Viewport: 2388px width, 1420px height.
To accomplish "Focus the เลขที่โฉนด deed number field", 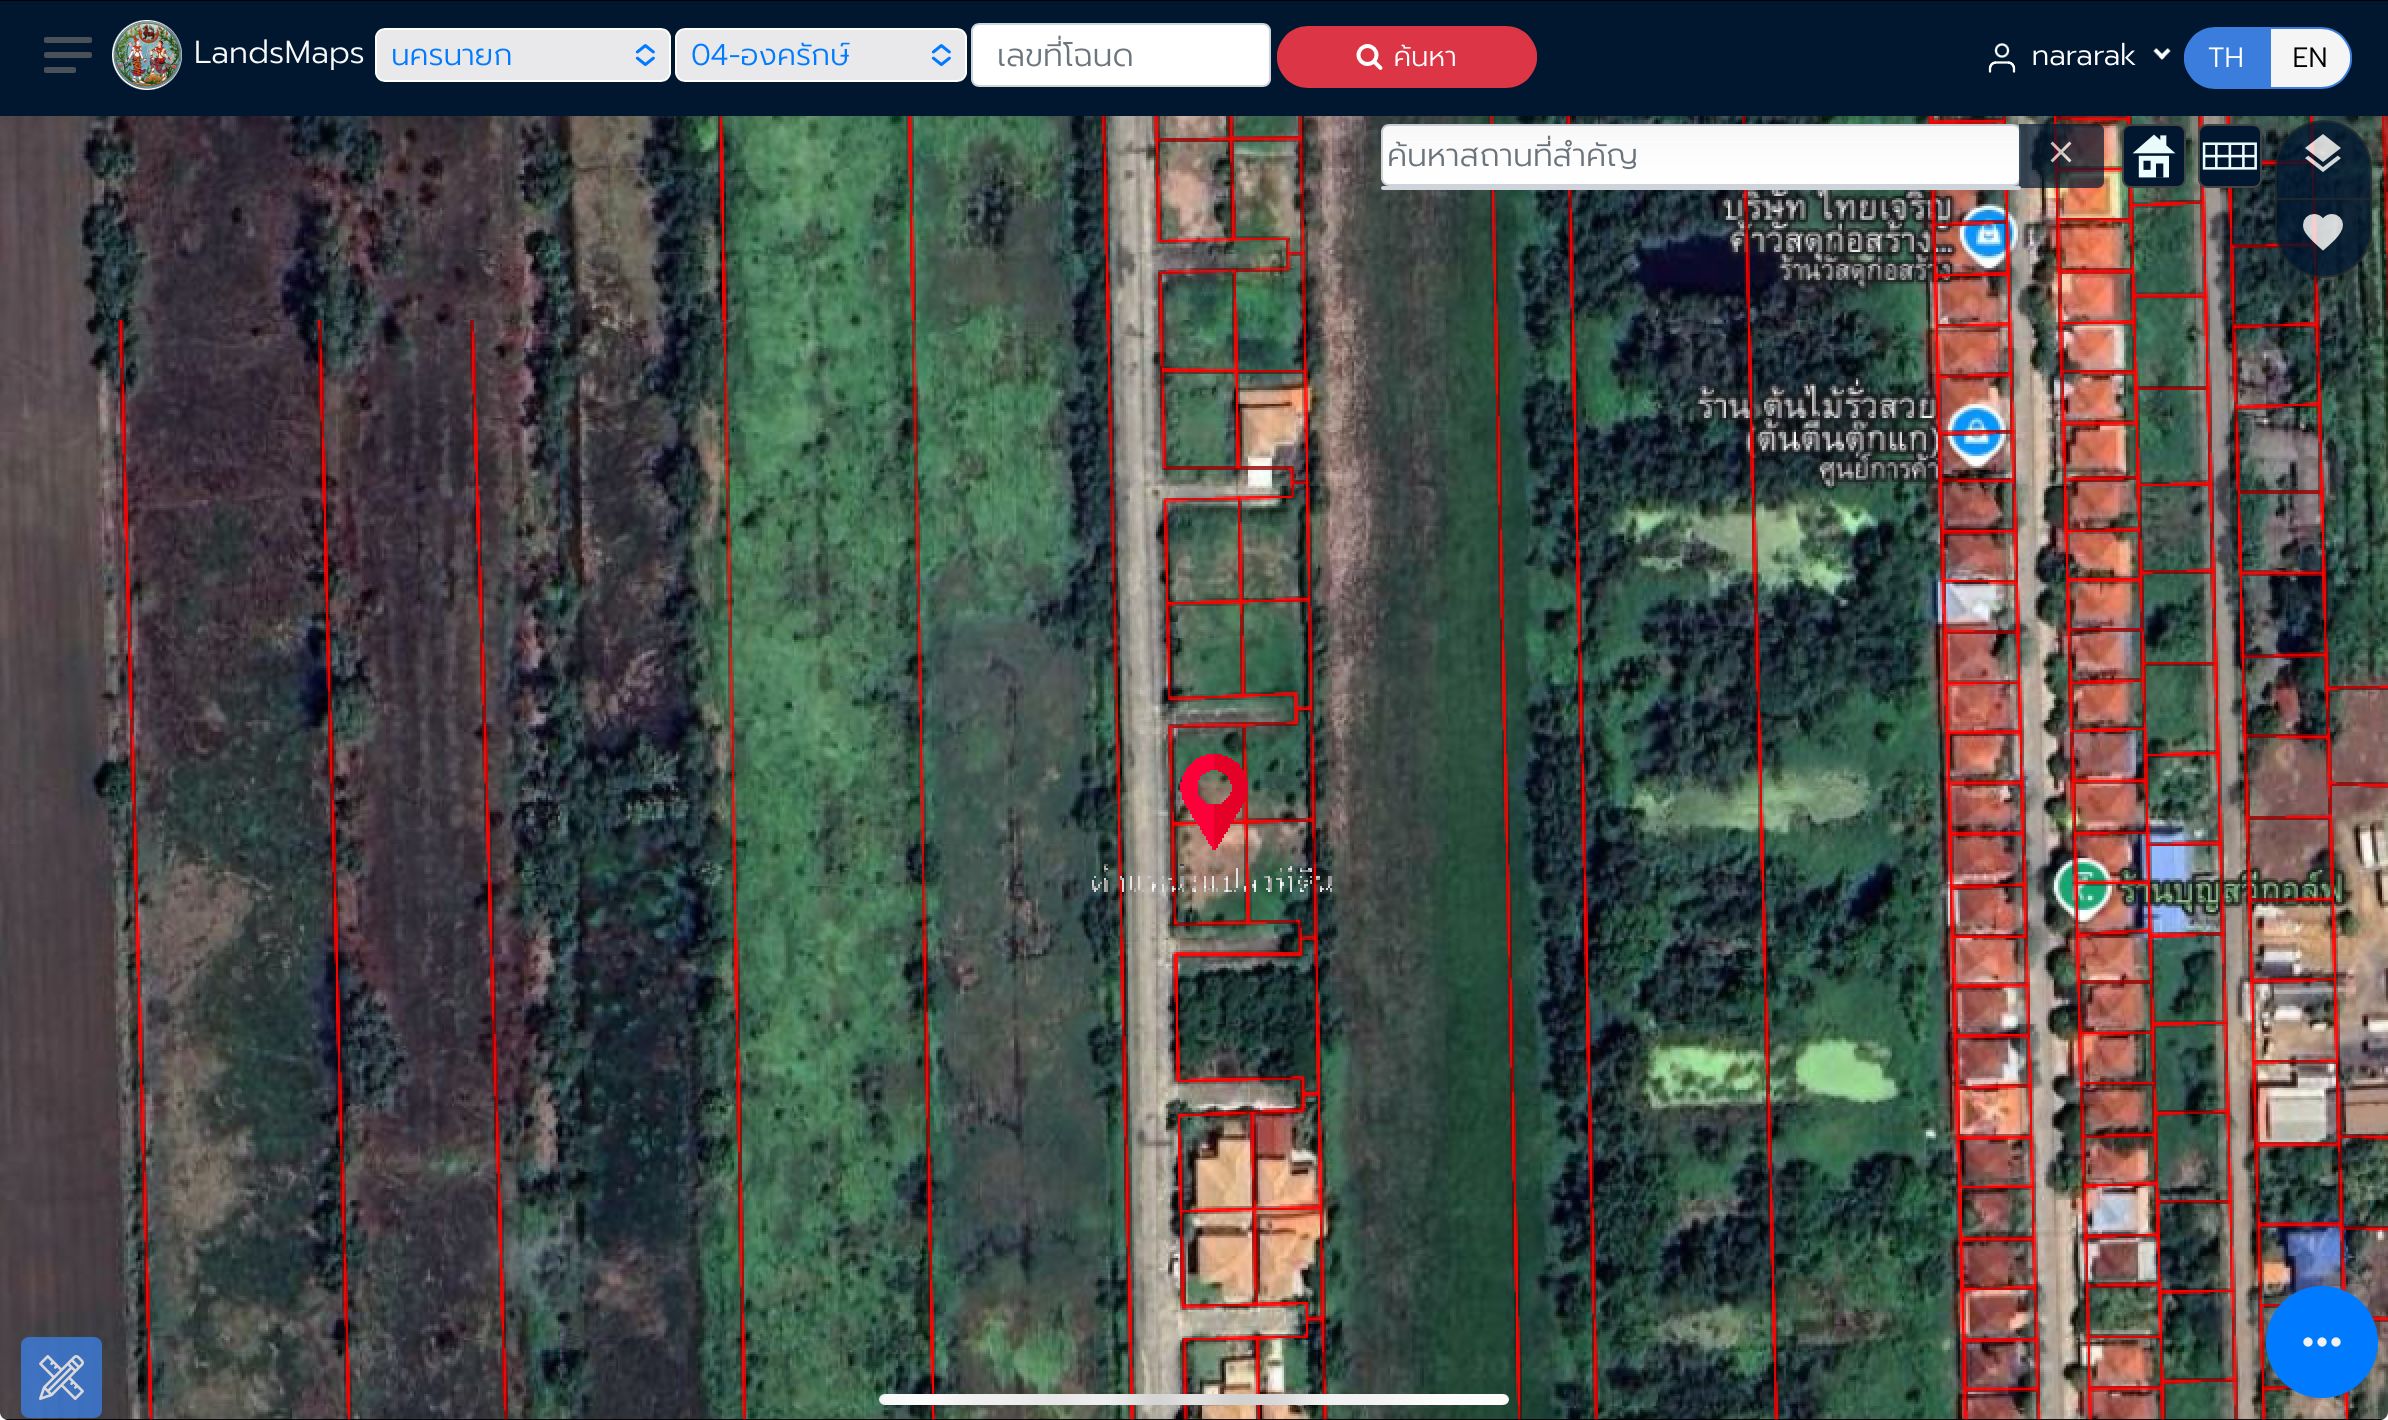I will pos(1120,55).
